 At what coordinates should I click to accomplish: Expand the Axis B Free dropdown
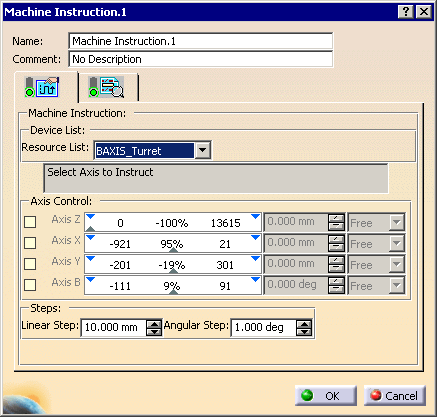[397, 285]
